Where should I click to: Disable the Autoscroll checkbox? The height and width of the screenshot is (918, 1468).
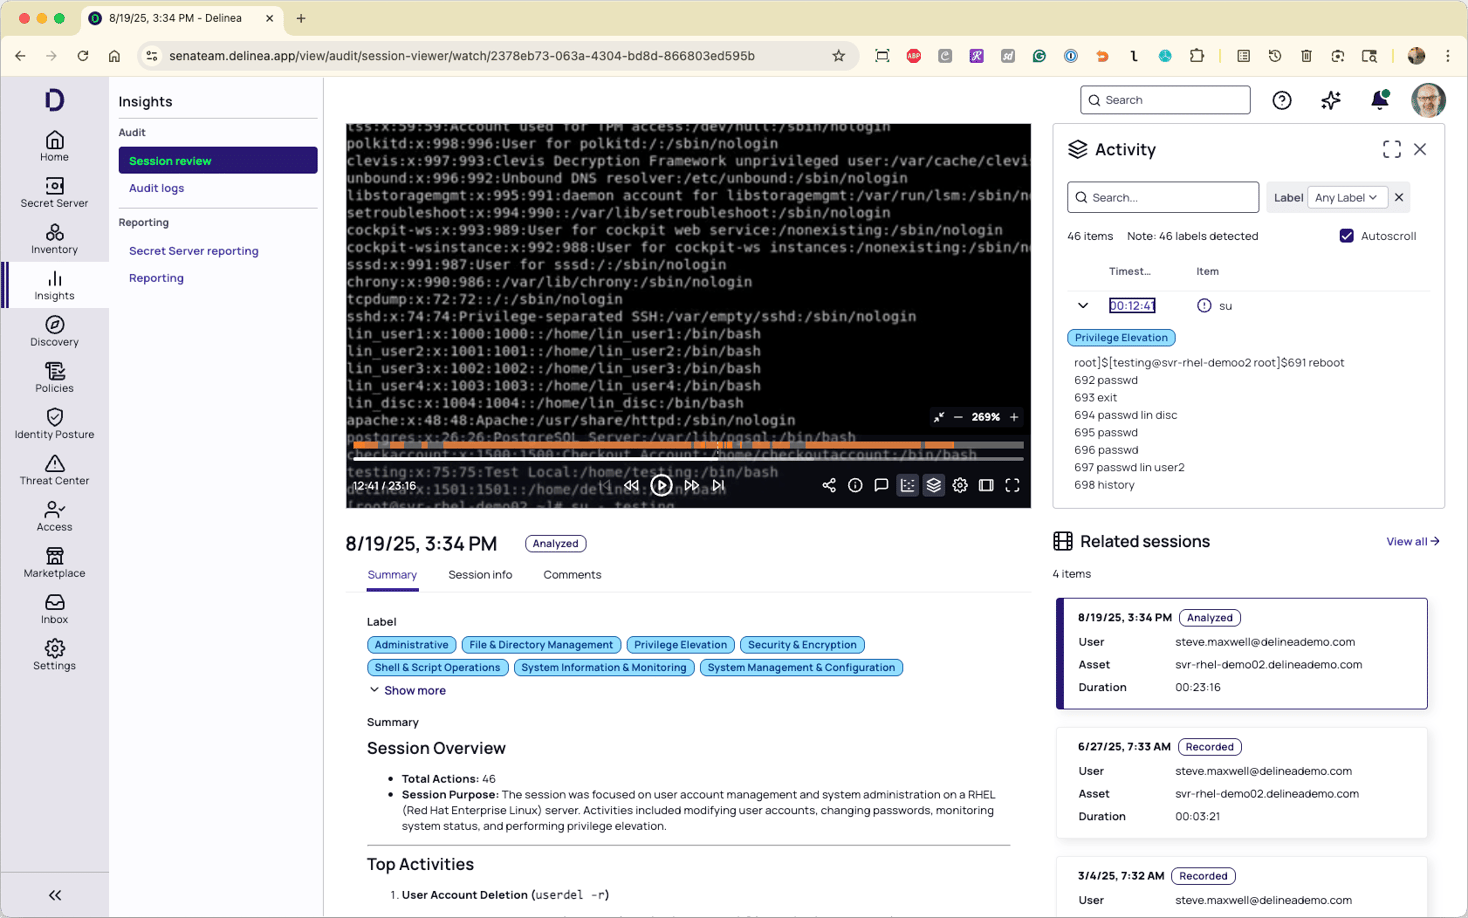(x=1345, y=236)
